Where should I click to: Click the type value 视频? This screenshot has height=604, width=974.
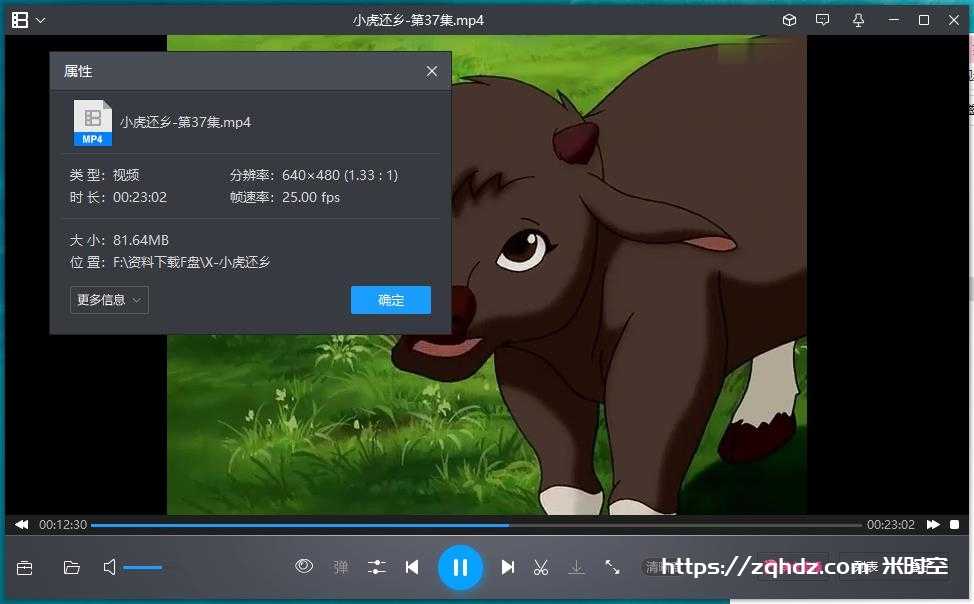(126, 175)
